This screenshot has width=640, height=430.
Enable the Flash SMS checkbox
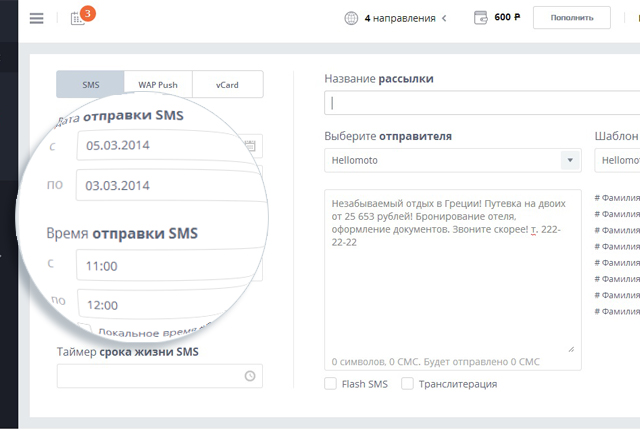[330, 383]
